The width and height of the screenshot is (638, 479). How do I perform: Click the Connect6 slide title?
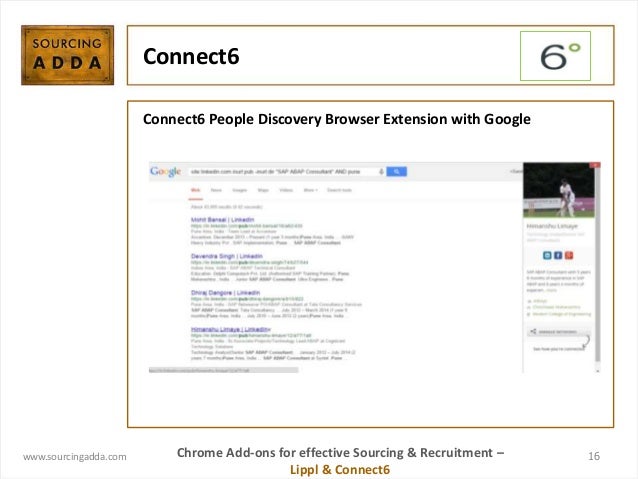191,56
